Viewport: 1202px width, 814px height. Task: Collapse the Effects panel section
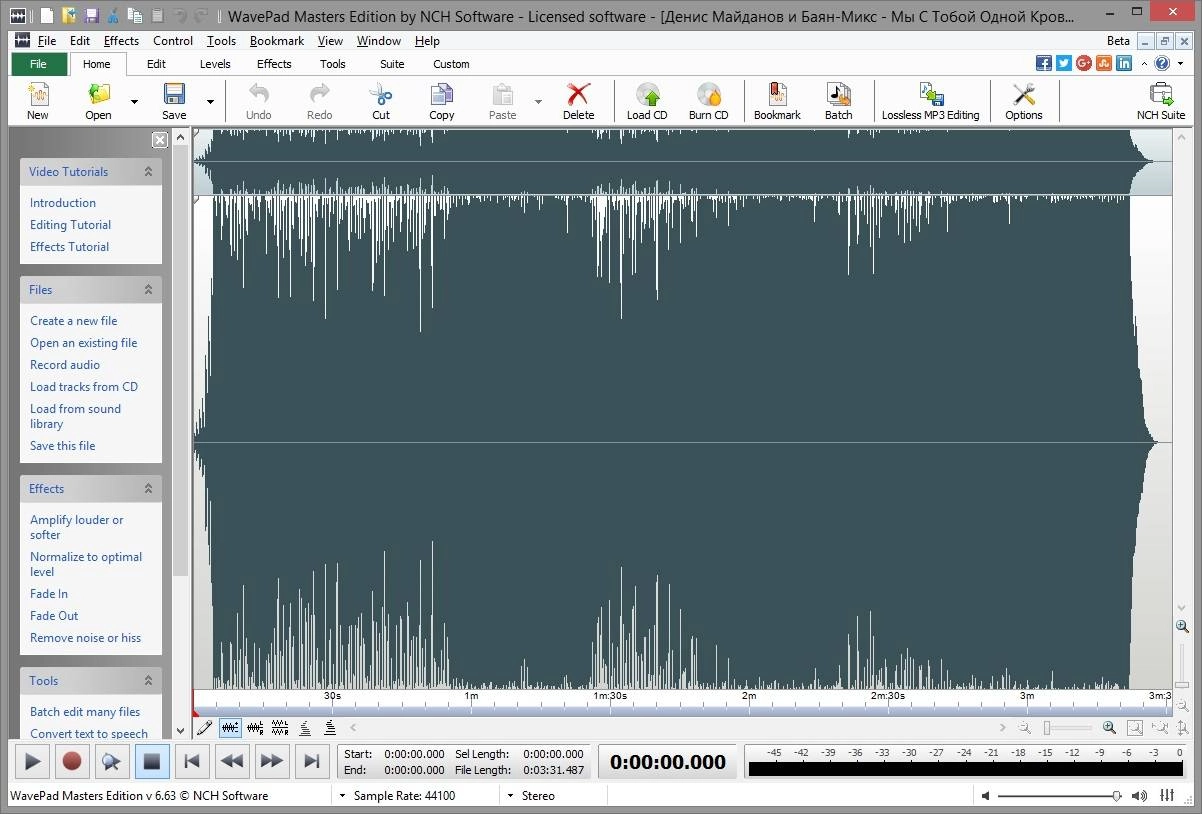point(148,489)
